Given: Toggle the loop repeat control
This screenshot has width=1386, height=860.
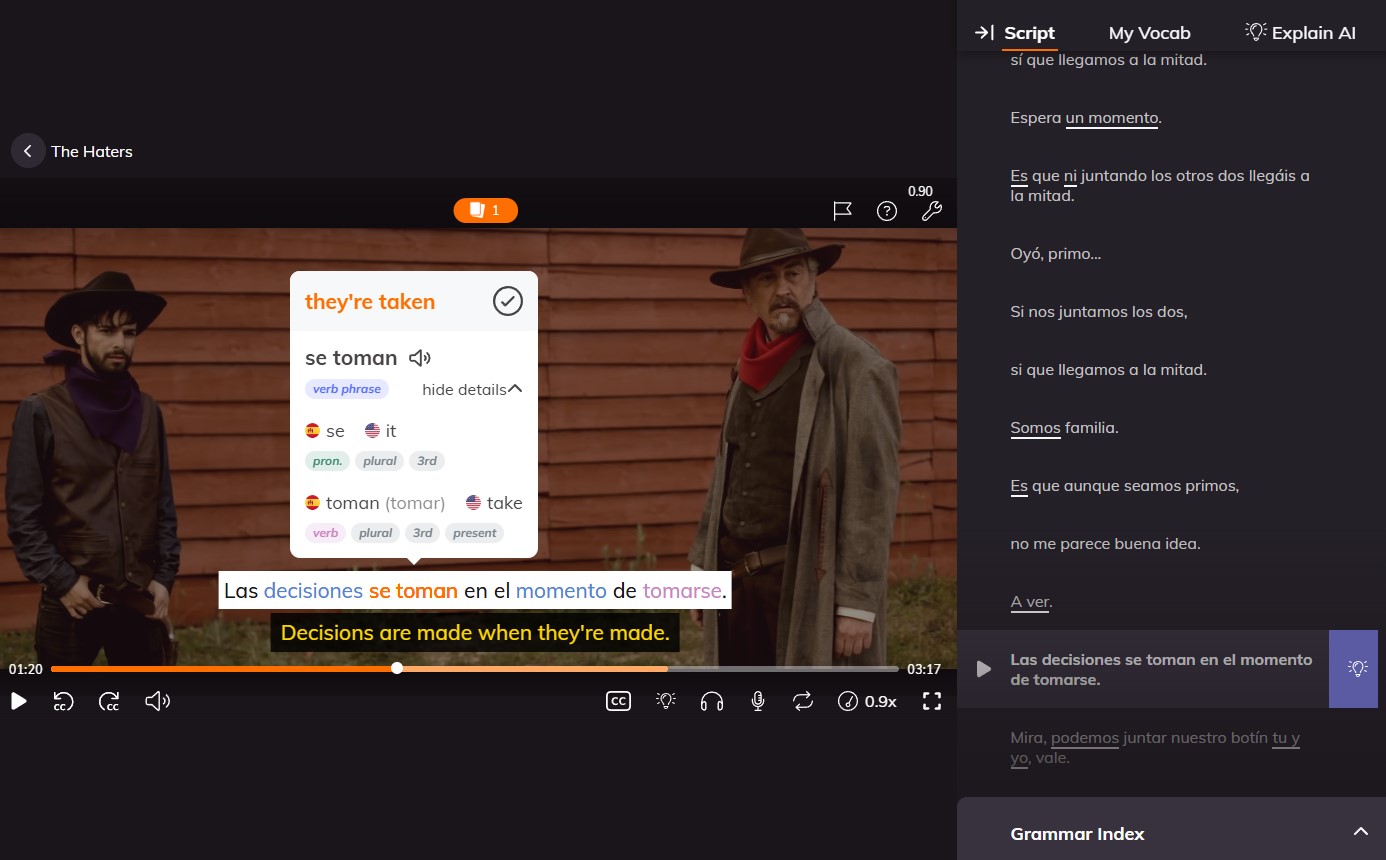Looking at the screenshot, I should [x=803, y=701].
